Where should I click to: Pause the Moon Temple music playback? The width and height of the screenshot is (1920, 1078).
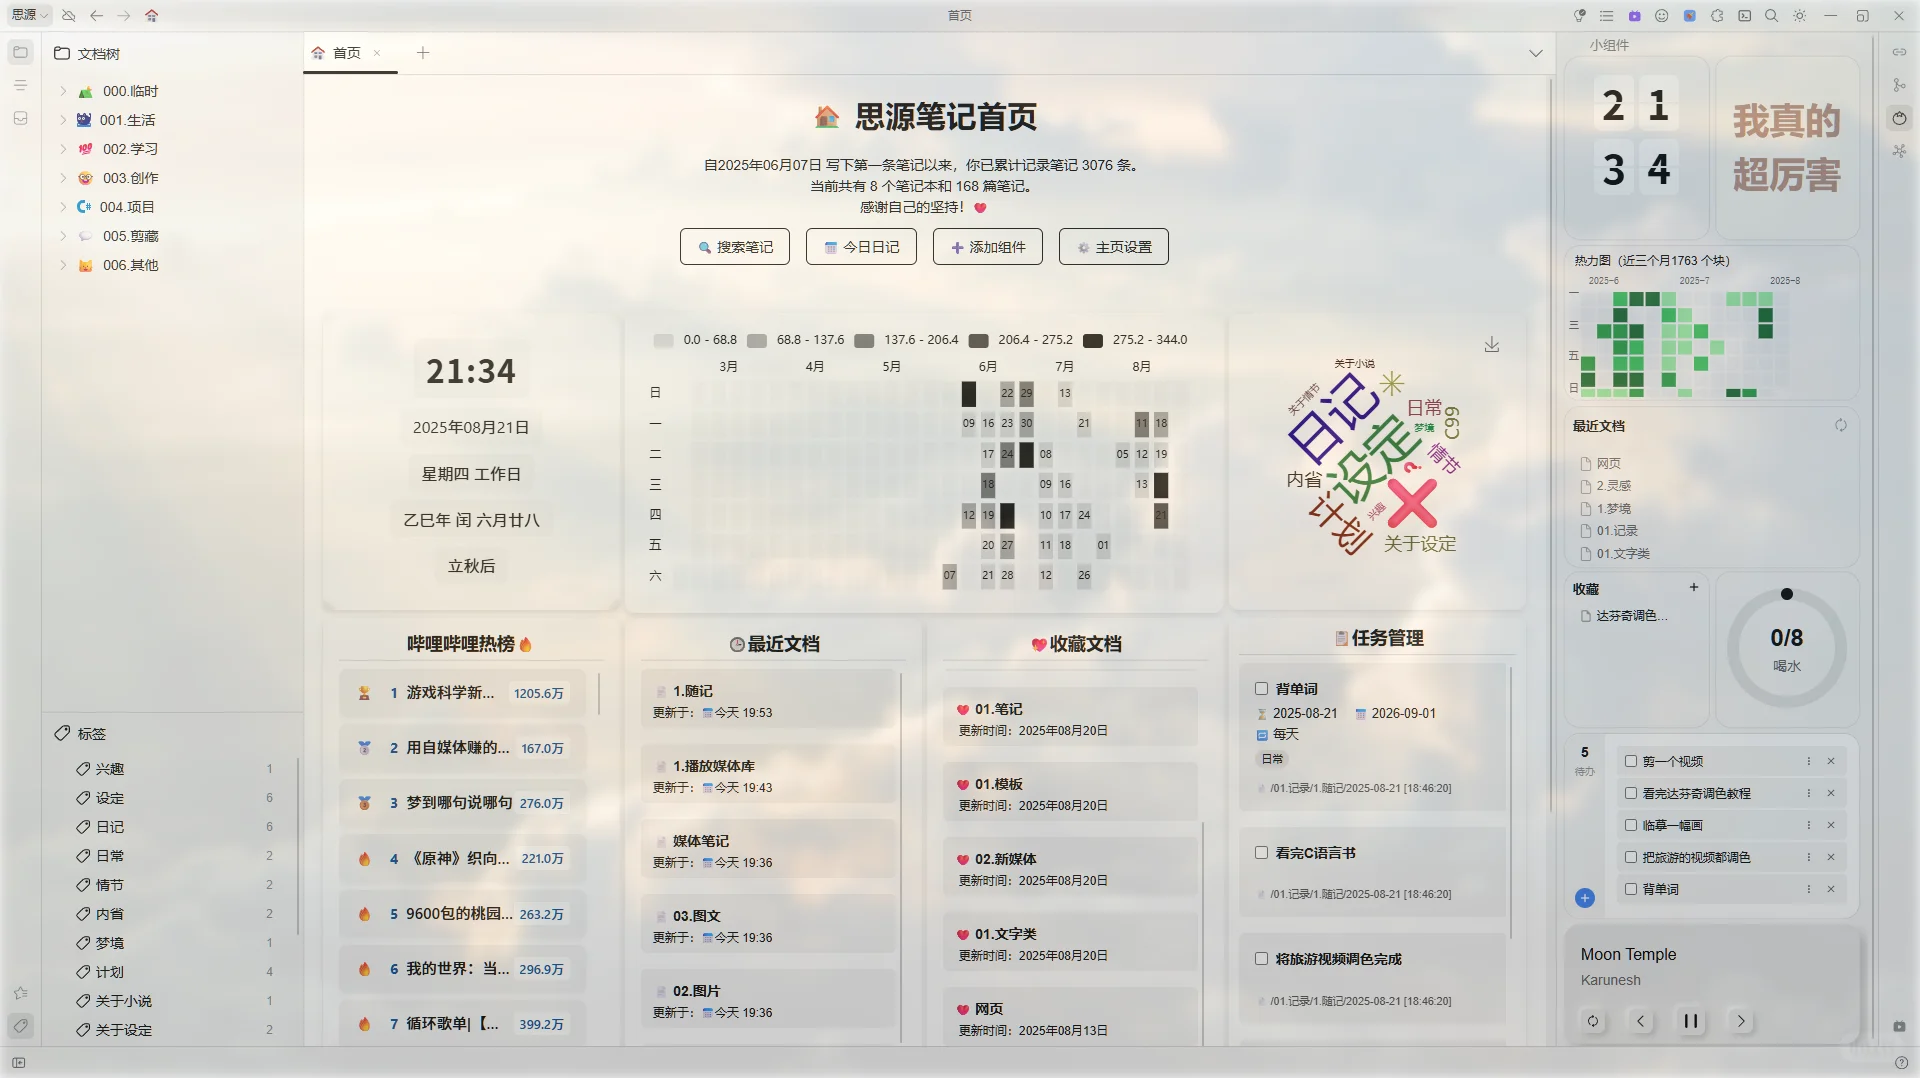pos(1690,1021)
